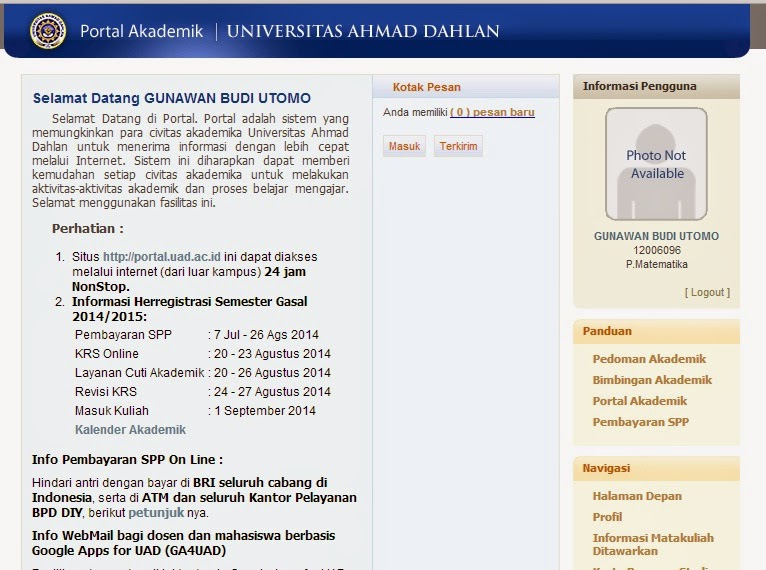Click the student ID 12006096
This screenshot has width=766, height=570.
(657, 250)
